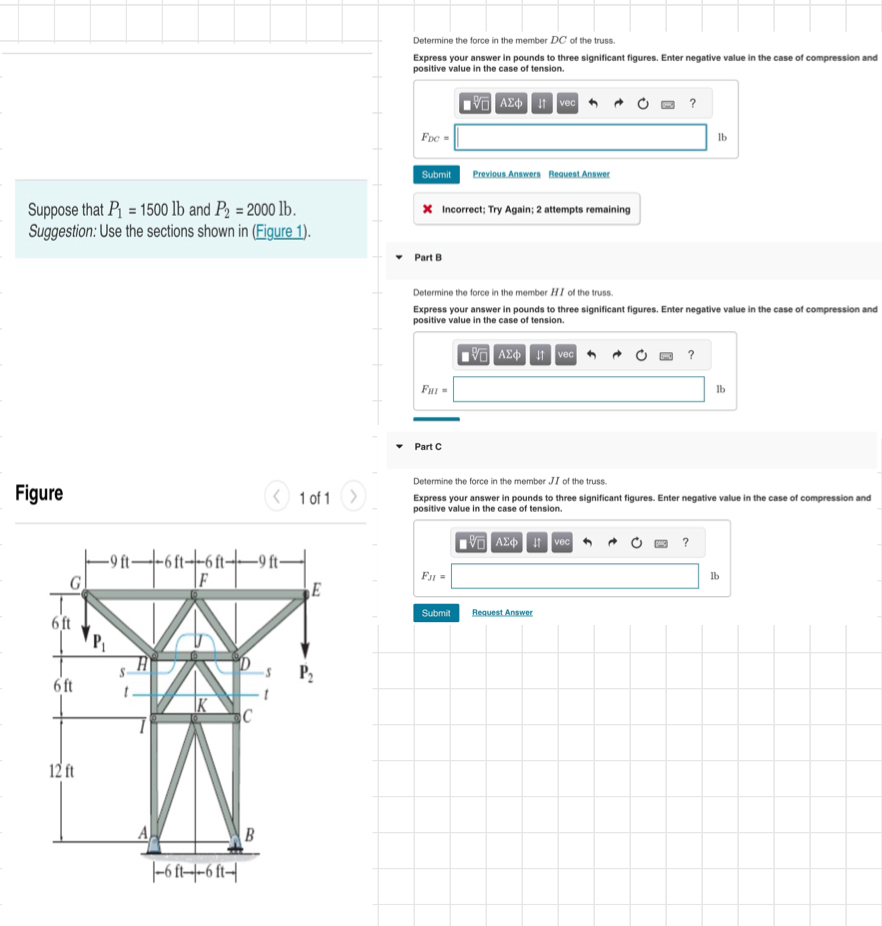Reset the answer using circular arrow in Part A
882x926 pixels.
pos(641,102)
